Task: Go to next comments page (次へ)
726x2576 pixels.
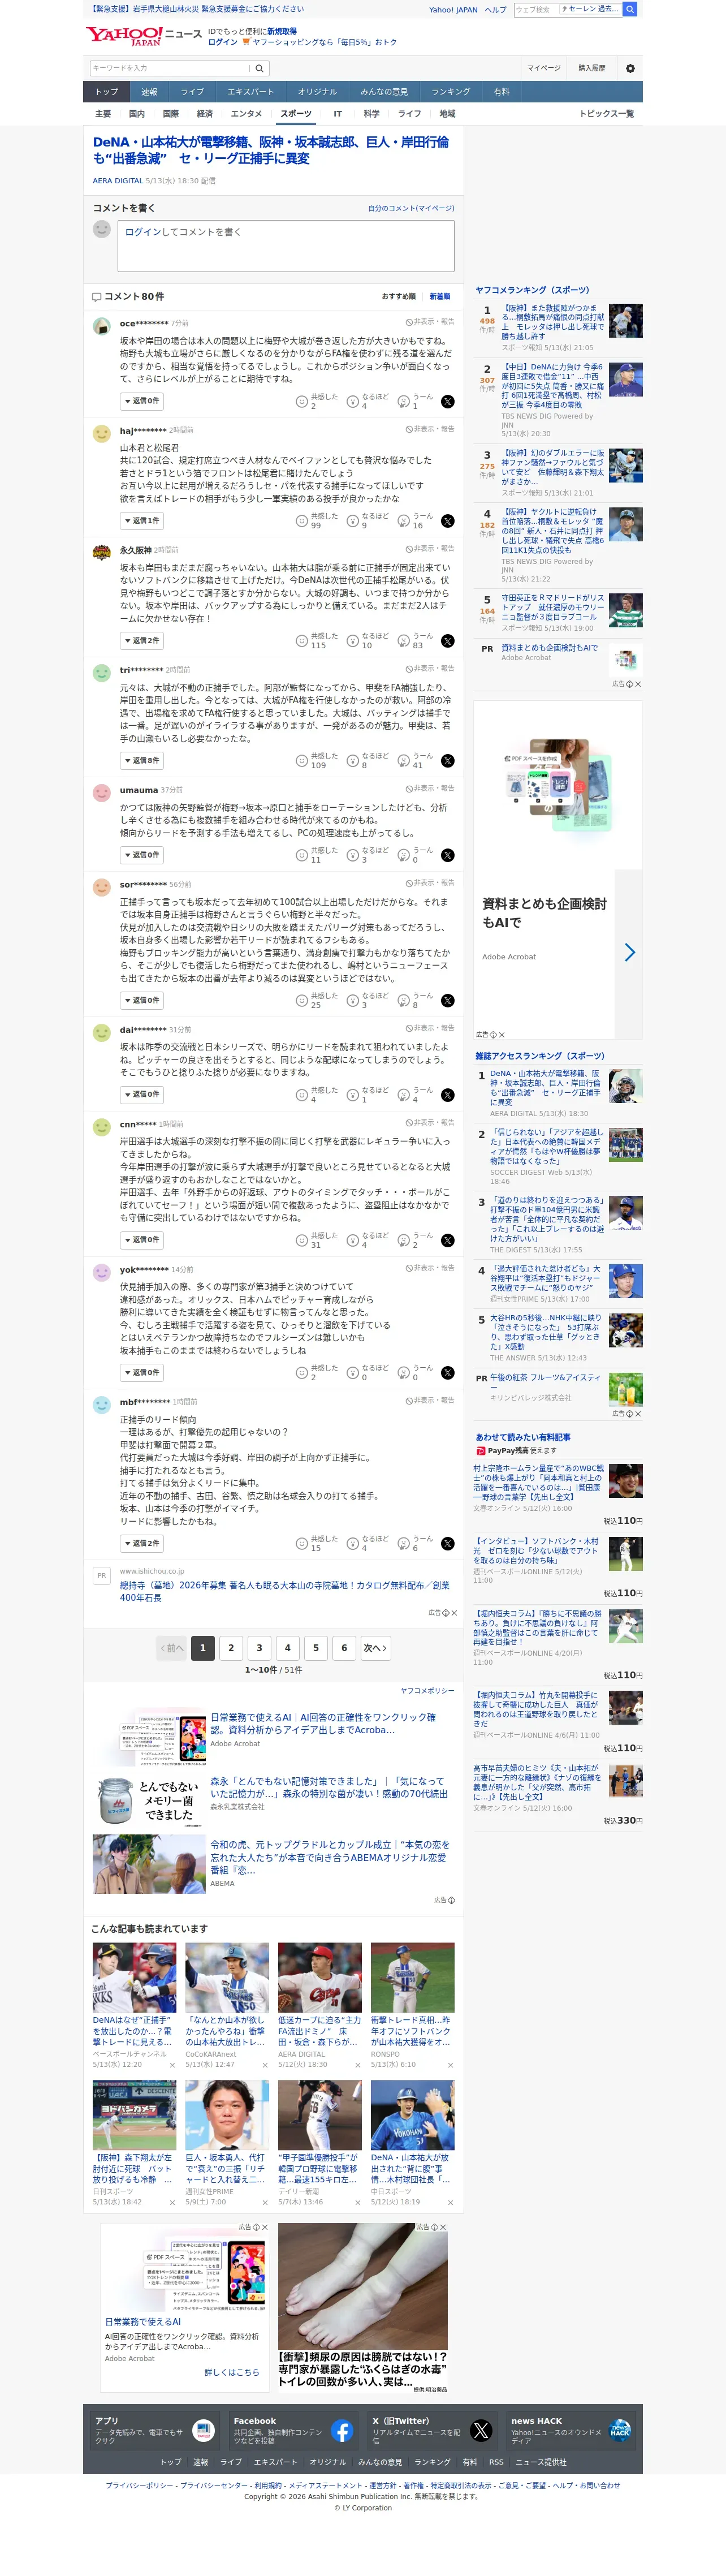Action: point(375,1648)
